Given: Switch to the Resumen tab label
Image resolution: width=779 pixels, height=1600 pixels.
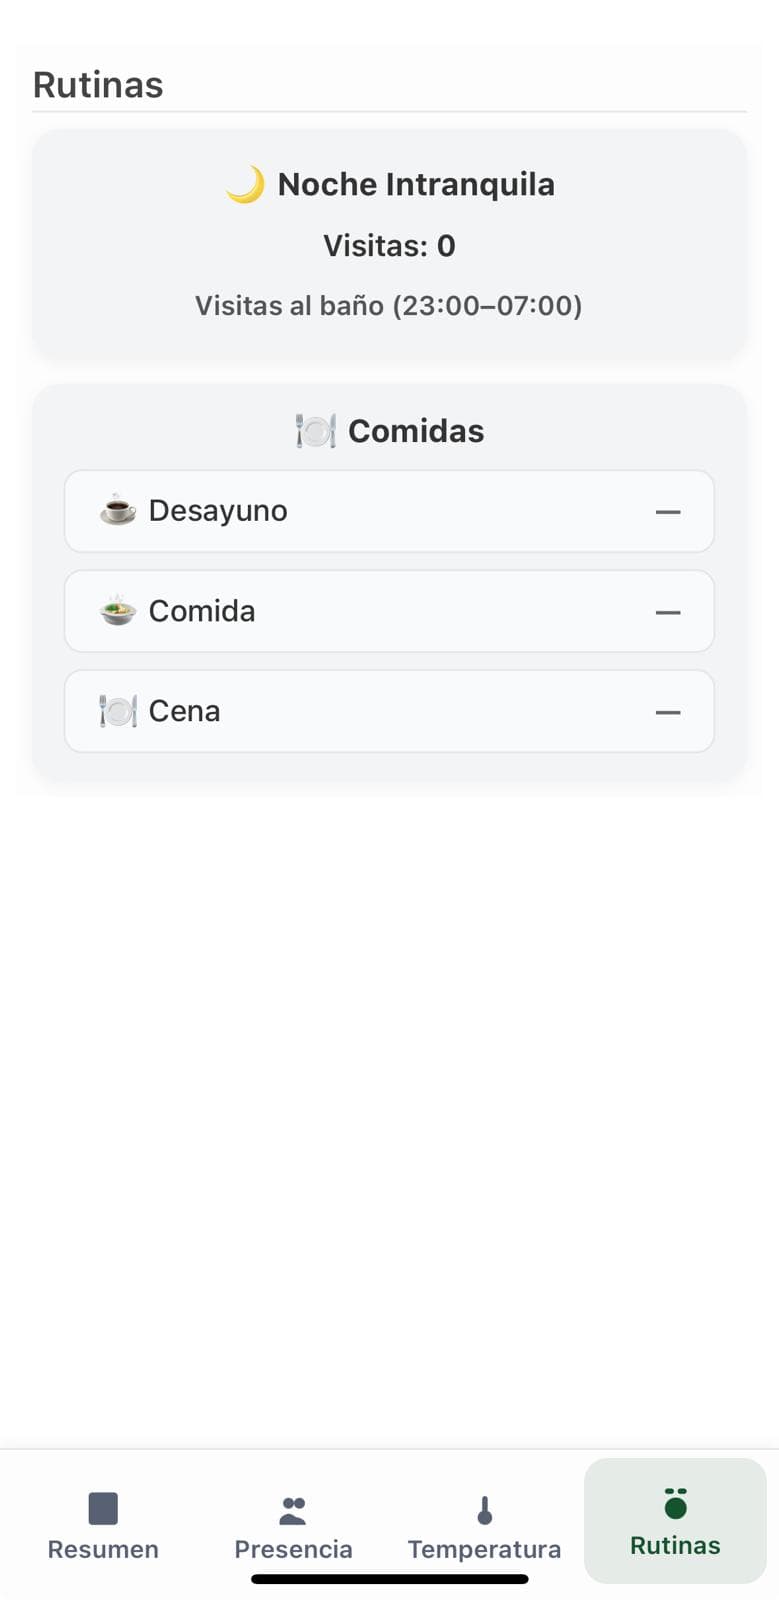Looking at the screenshot, I should pyautogui.click(x=103, y=1549).
